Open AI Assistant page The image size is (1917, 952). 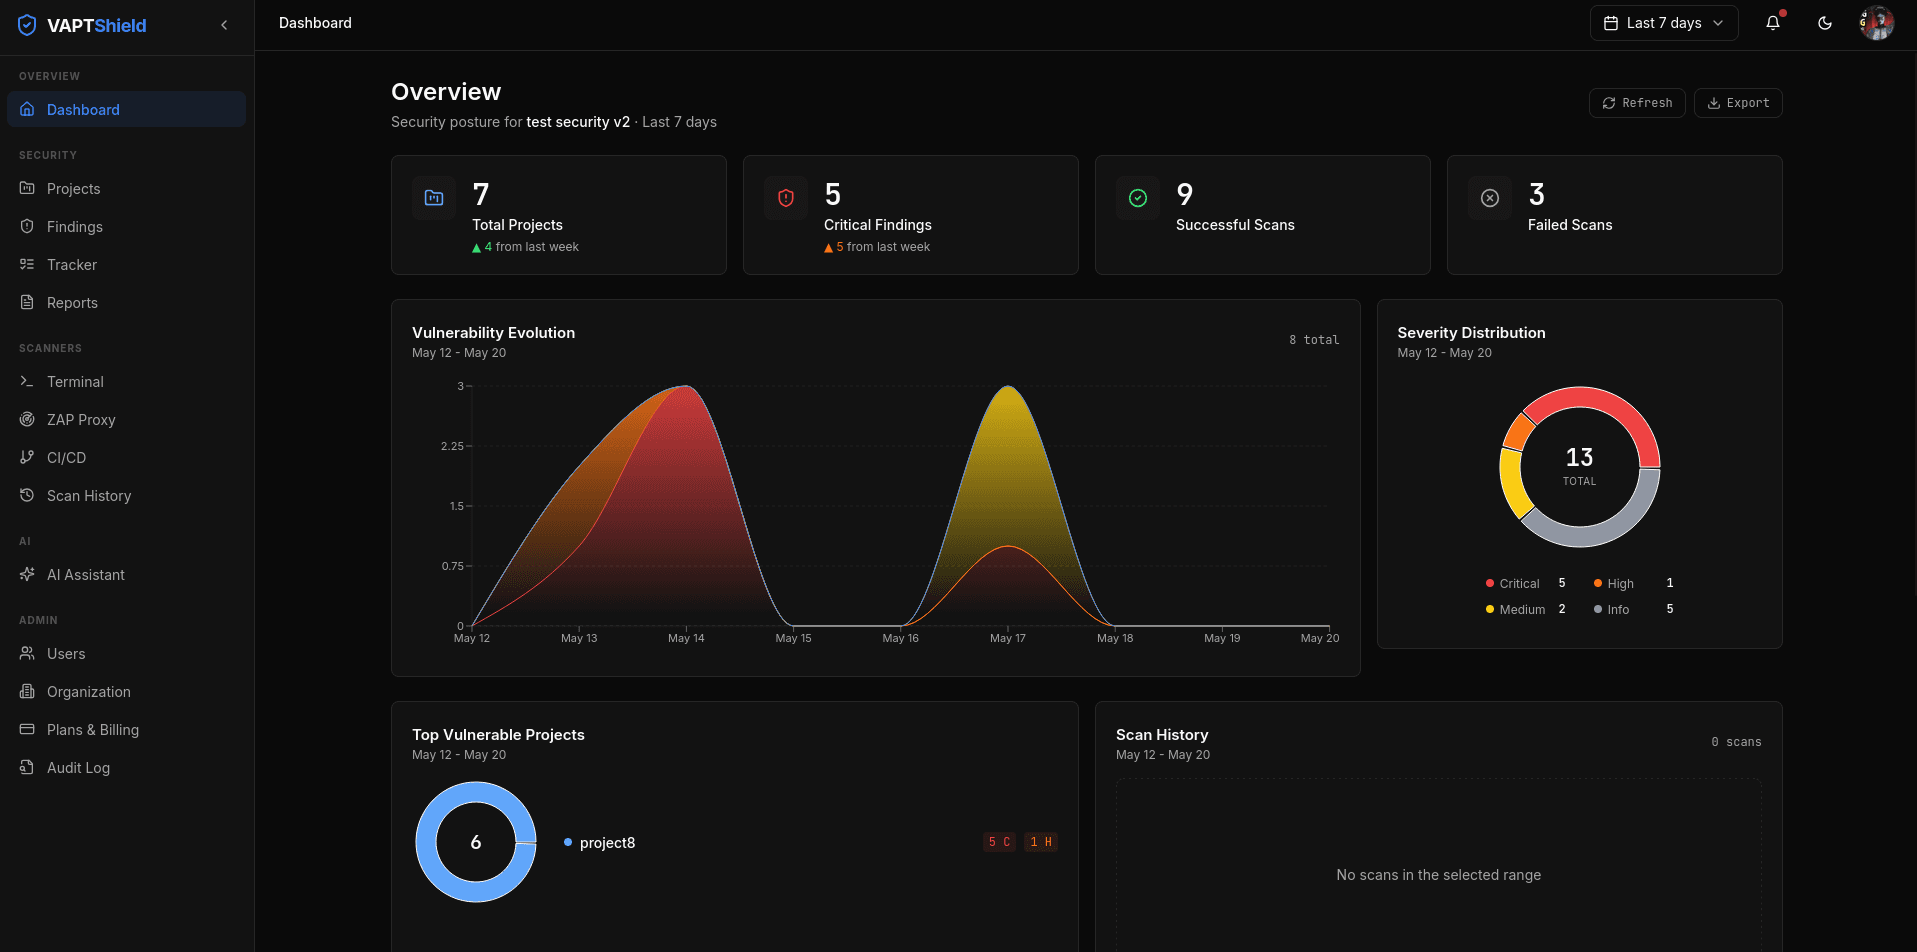click(x=126, y=574)
